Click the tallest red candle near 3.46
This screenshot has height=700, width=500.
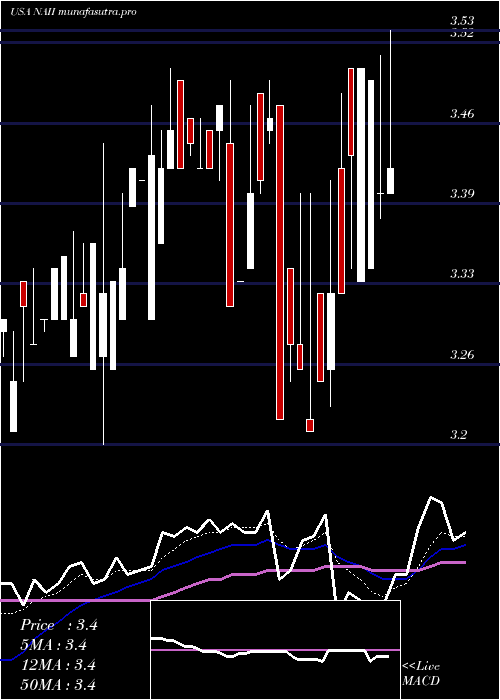[x=280, y=262]
